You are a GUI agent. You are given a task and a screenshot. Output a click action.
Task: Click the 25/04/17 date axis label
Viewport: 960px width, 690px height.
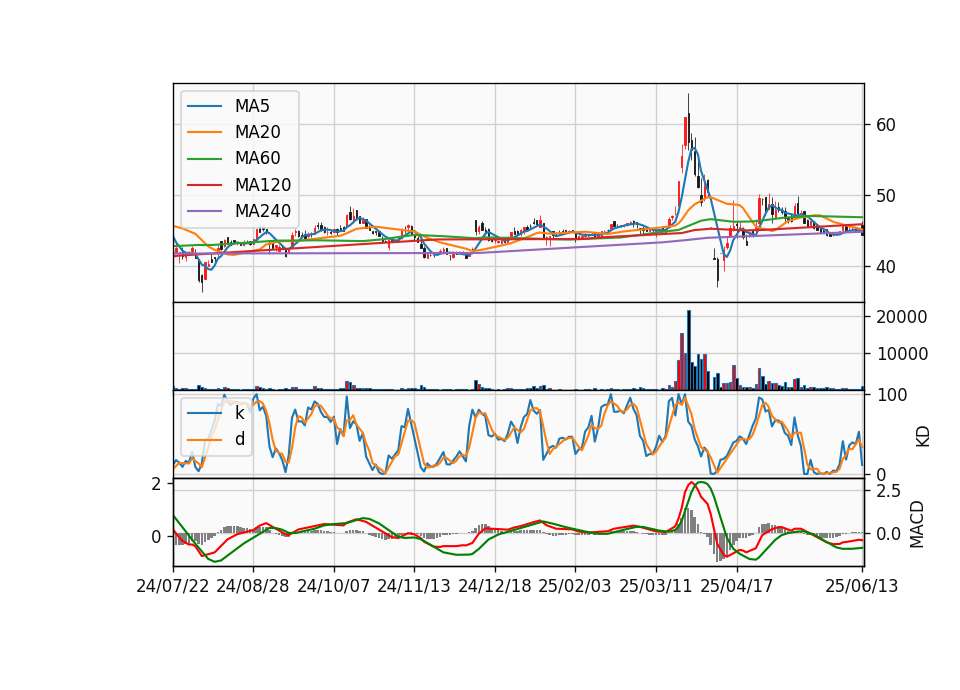tap(737, 586)
